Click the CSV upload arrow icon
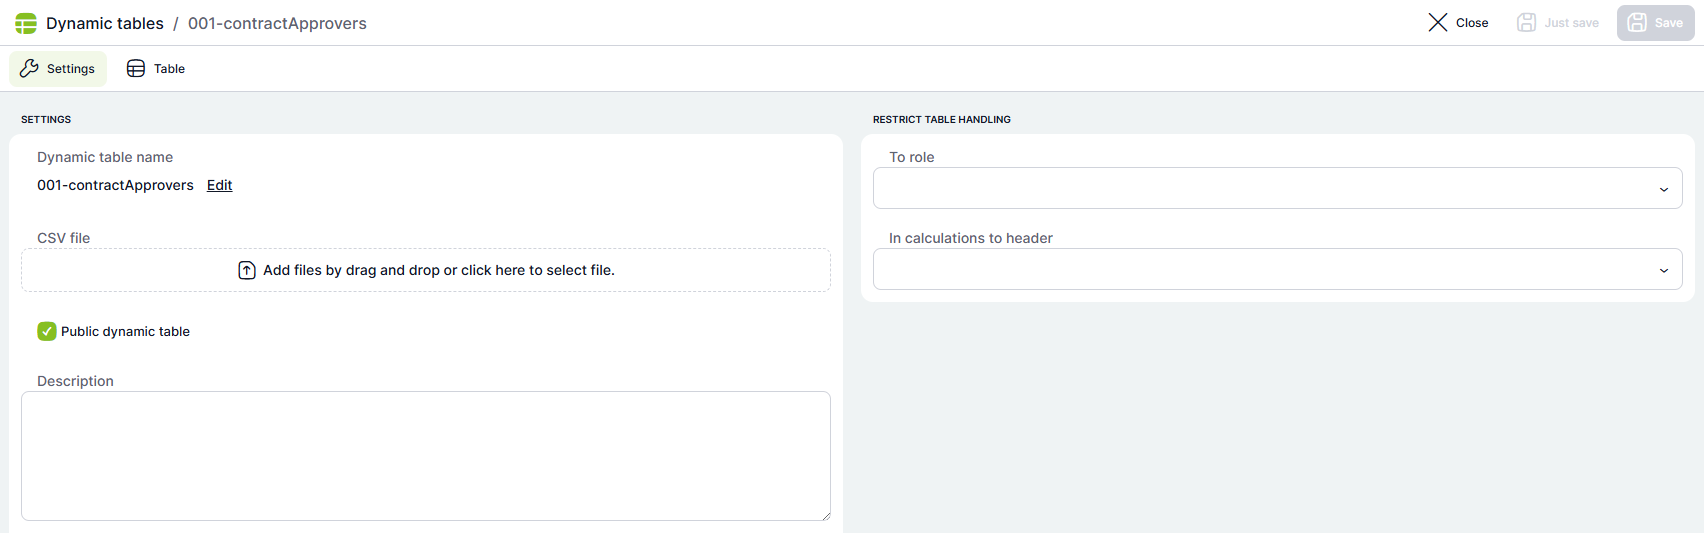Screen dimensions: 1704x533 coord(247,270)
